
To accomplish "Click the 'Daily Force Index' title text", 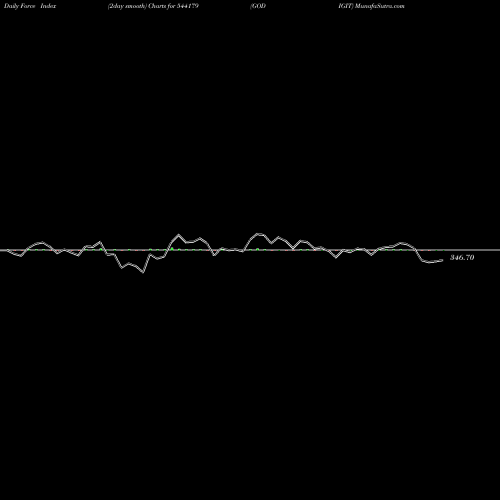I will (x=30, y=6).
